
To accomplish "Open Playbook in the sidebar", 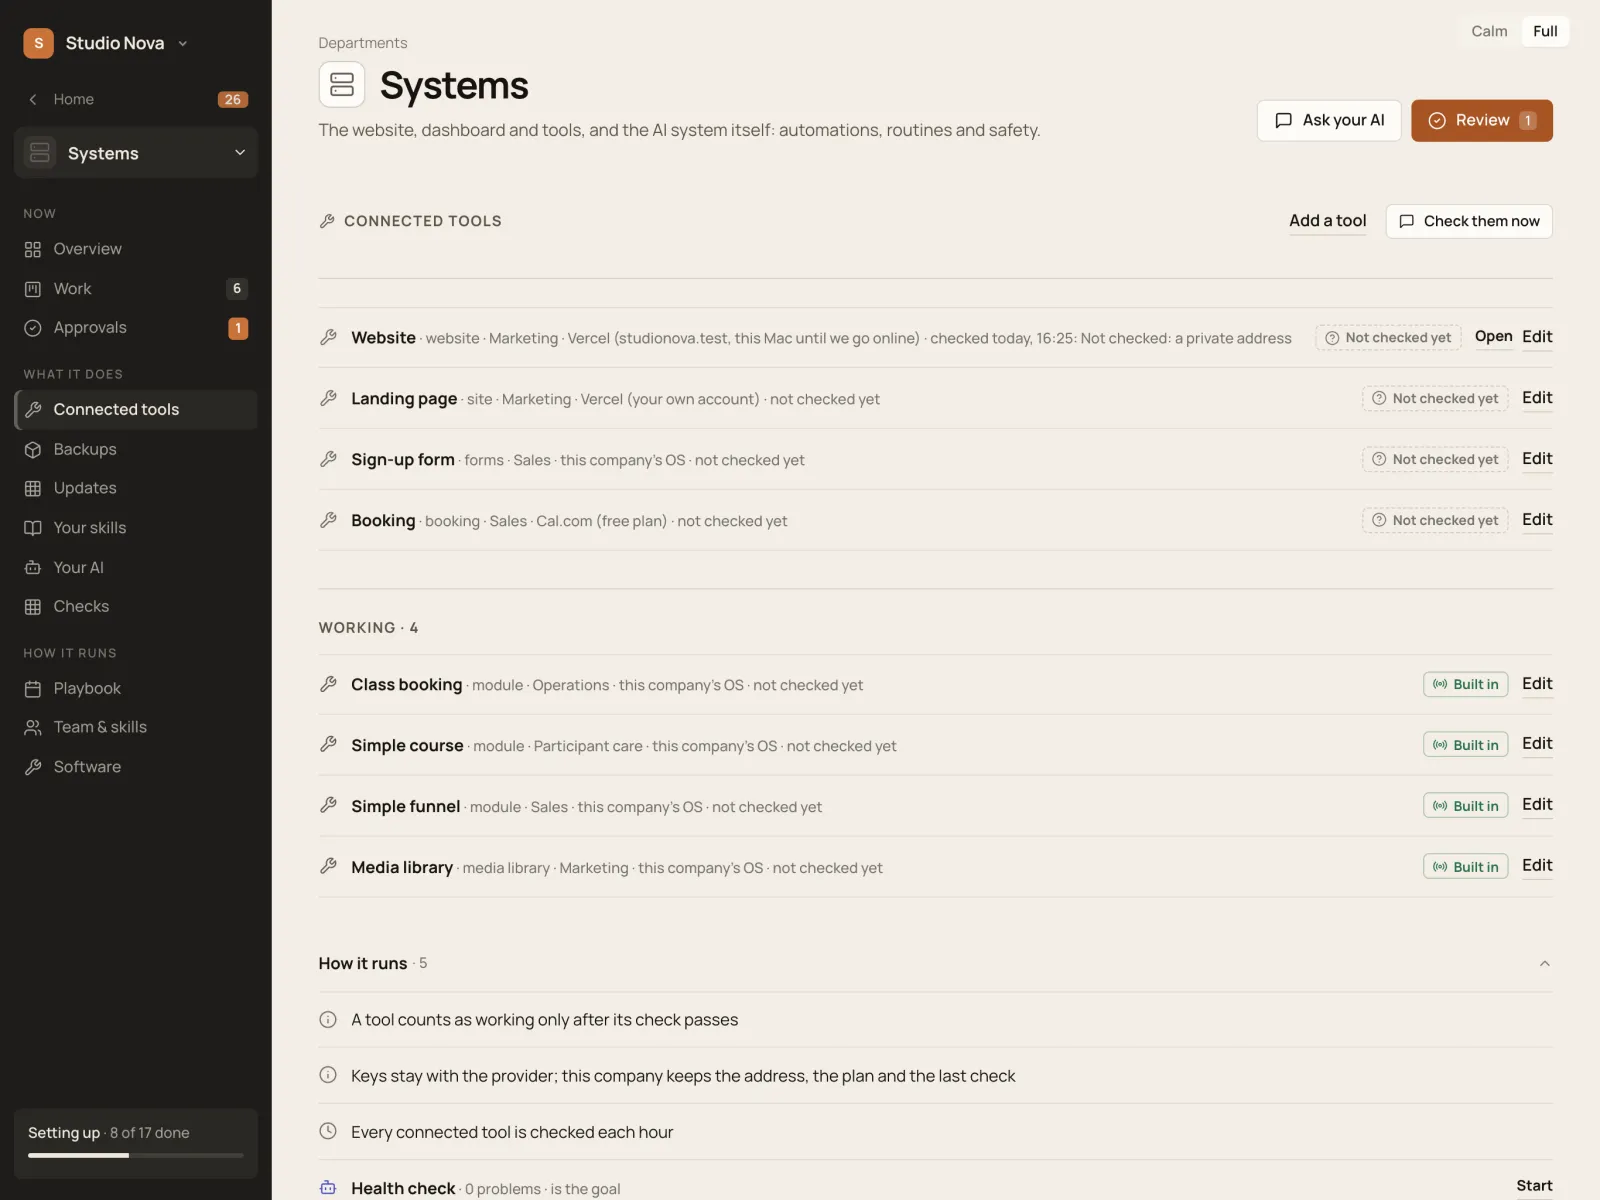I will click(x=136, y=689).
